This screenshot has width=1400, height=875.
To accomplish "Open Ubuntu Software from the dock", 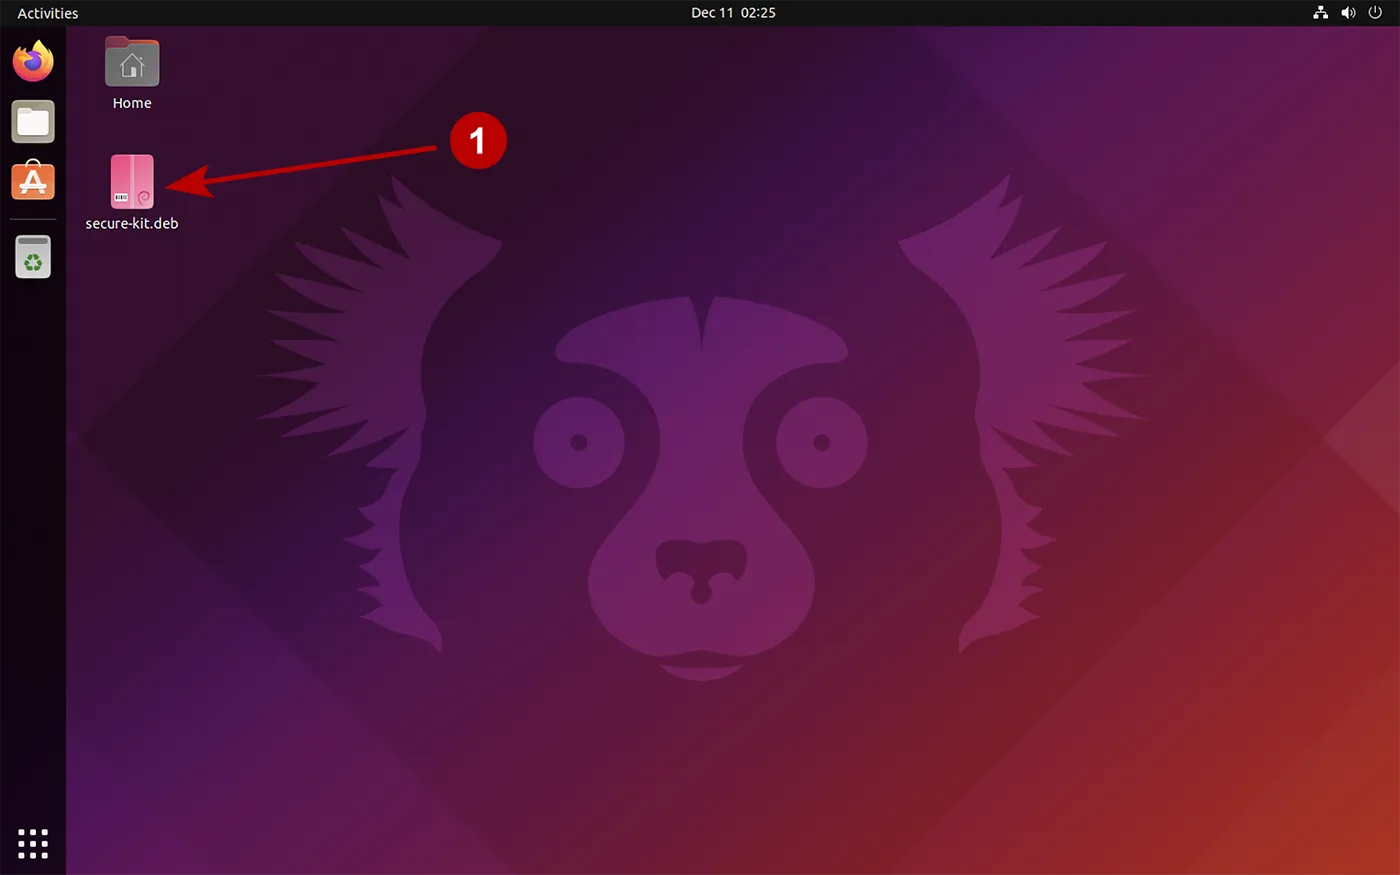I will click(32, 181).
